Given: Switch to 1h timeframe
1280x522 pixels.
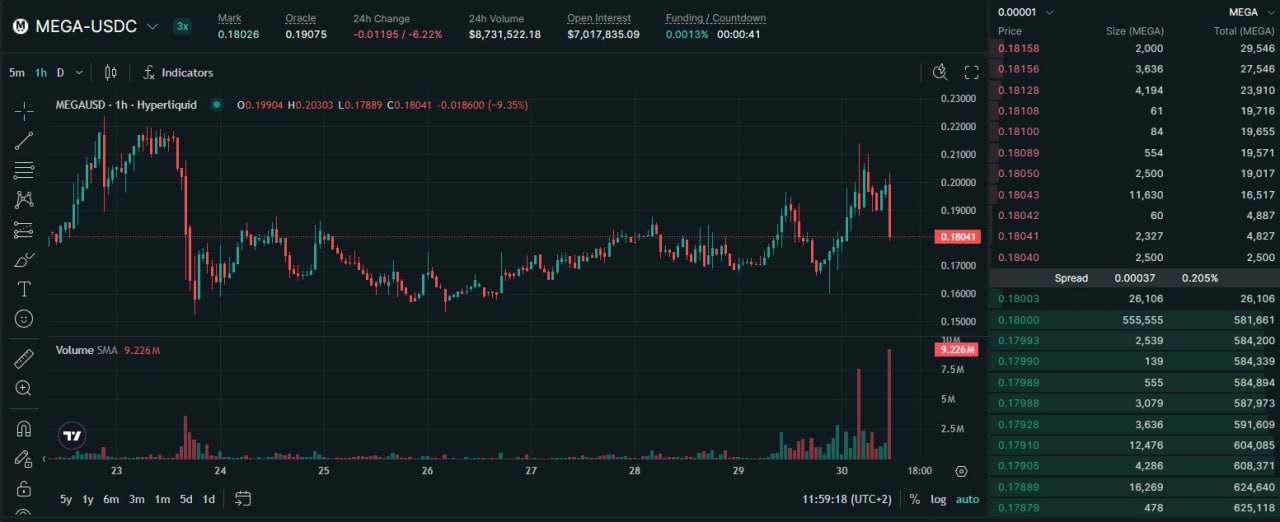Looking at the screenshot, I should [x=41, y=72].
